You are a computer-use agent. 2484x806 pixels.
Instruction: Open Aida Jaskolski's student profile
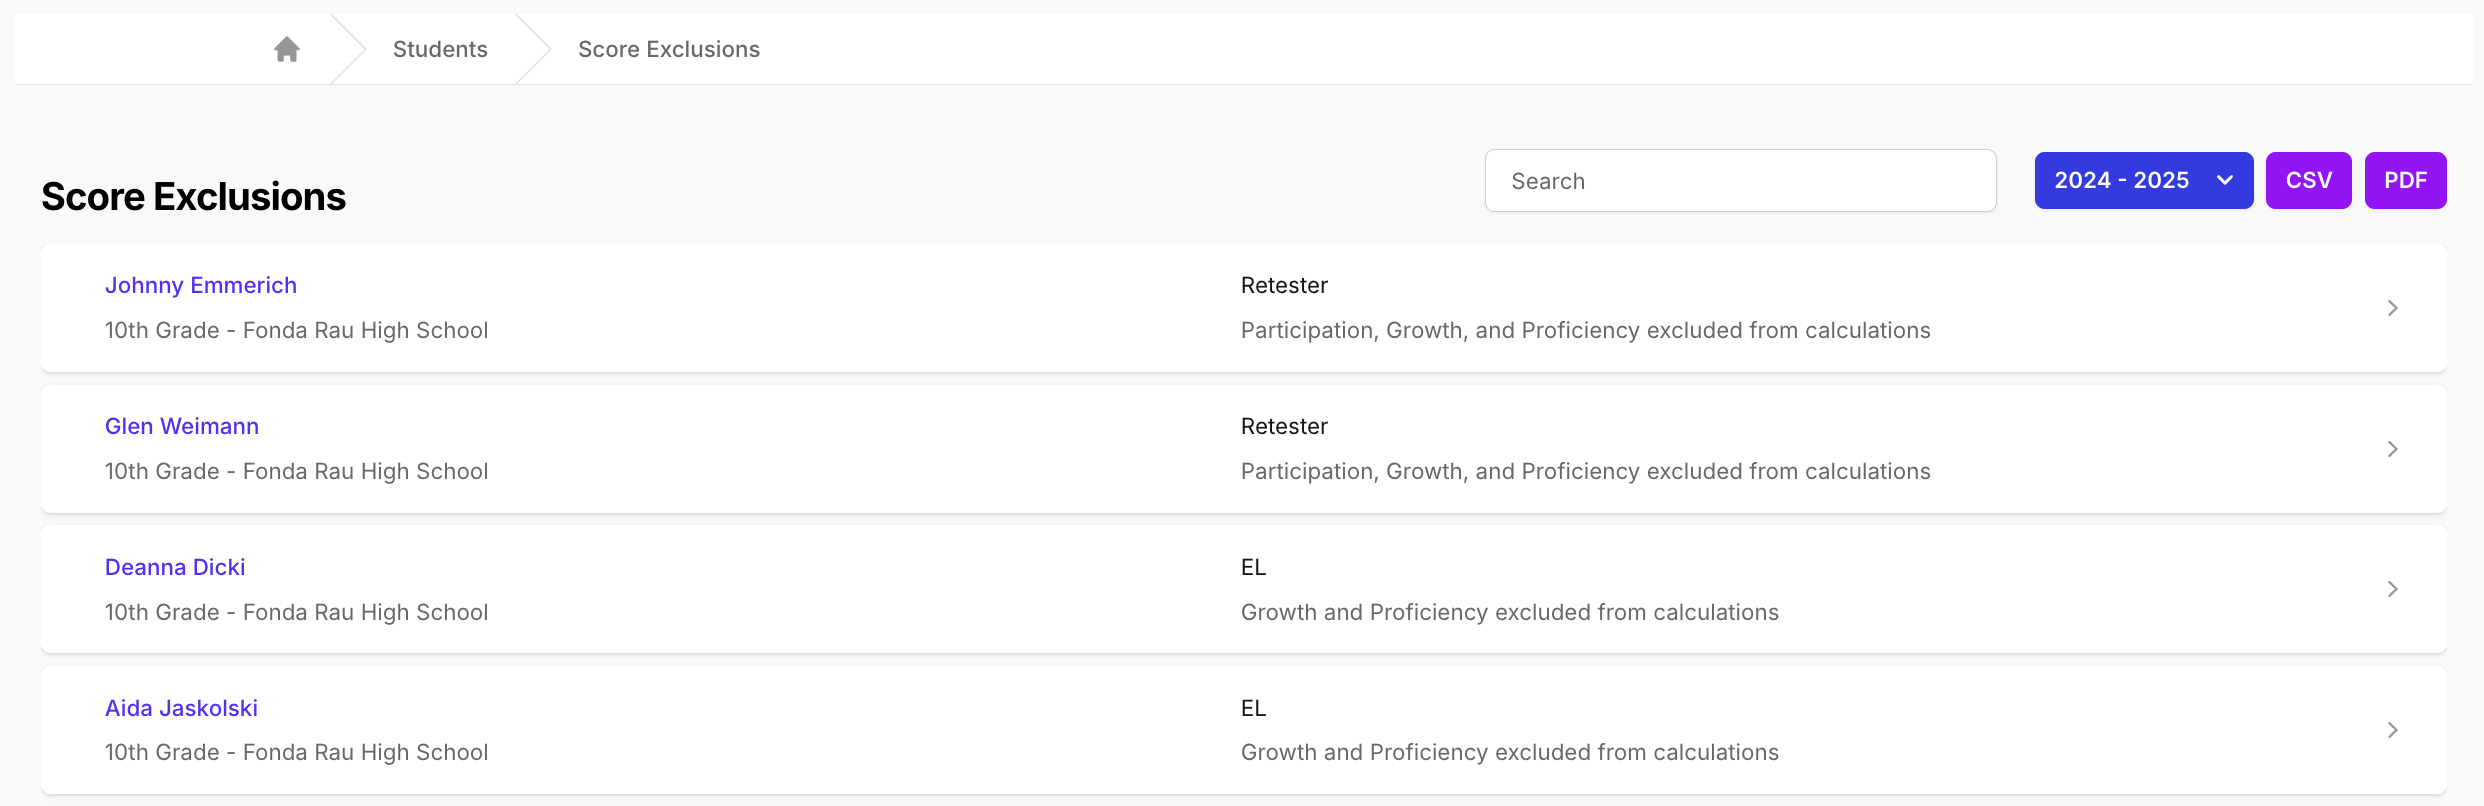coord(181,708)
